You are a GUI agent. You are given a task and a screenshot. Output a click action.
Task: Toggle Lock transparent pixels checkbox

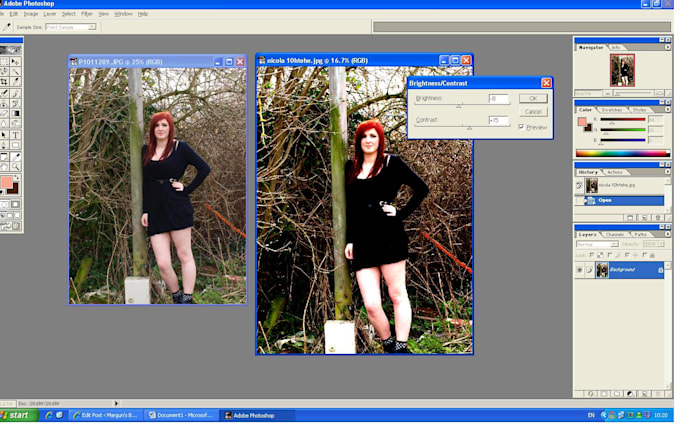592,255
